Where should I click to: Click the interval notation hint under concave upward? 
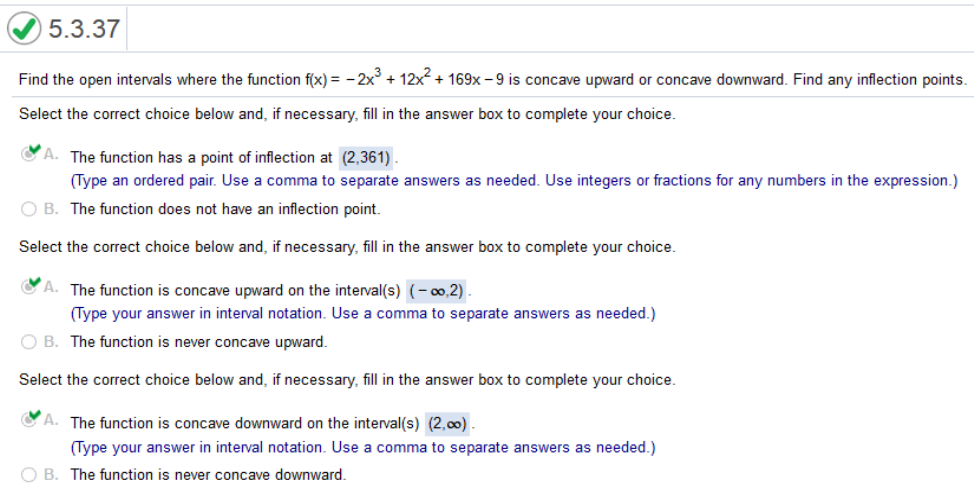coord(363,314)
